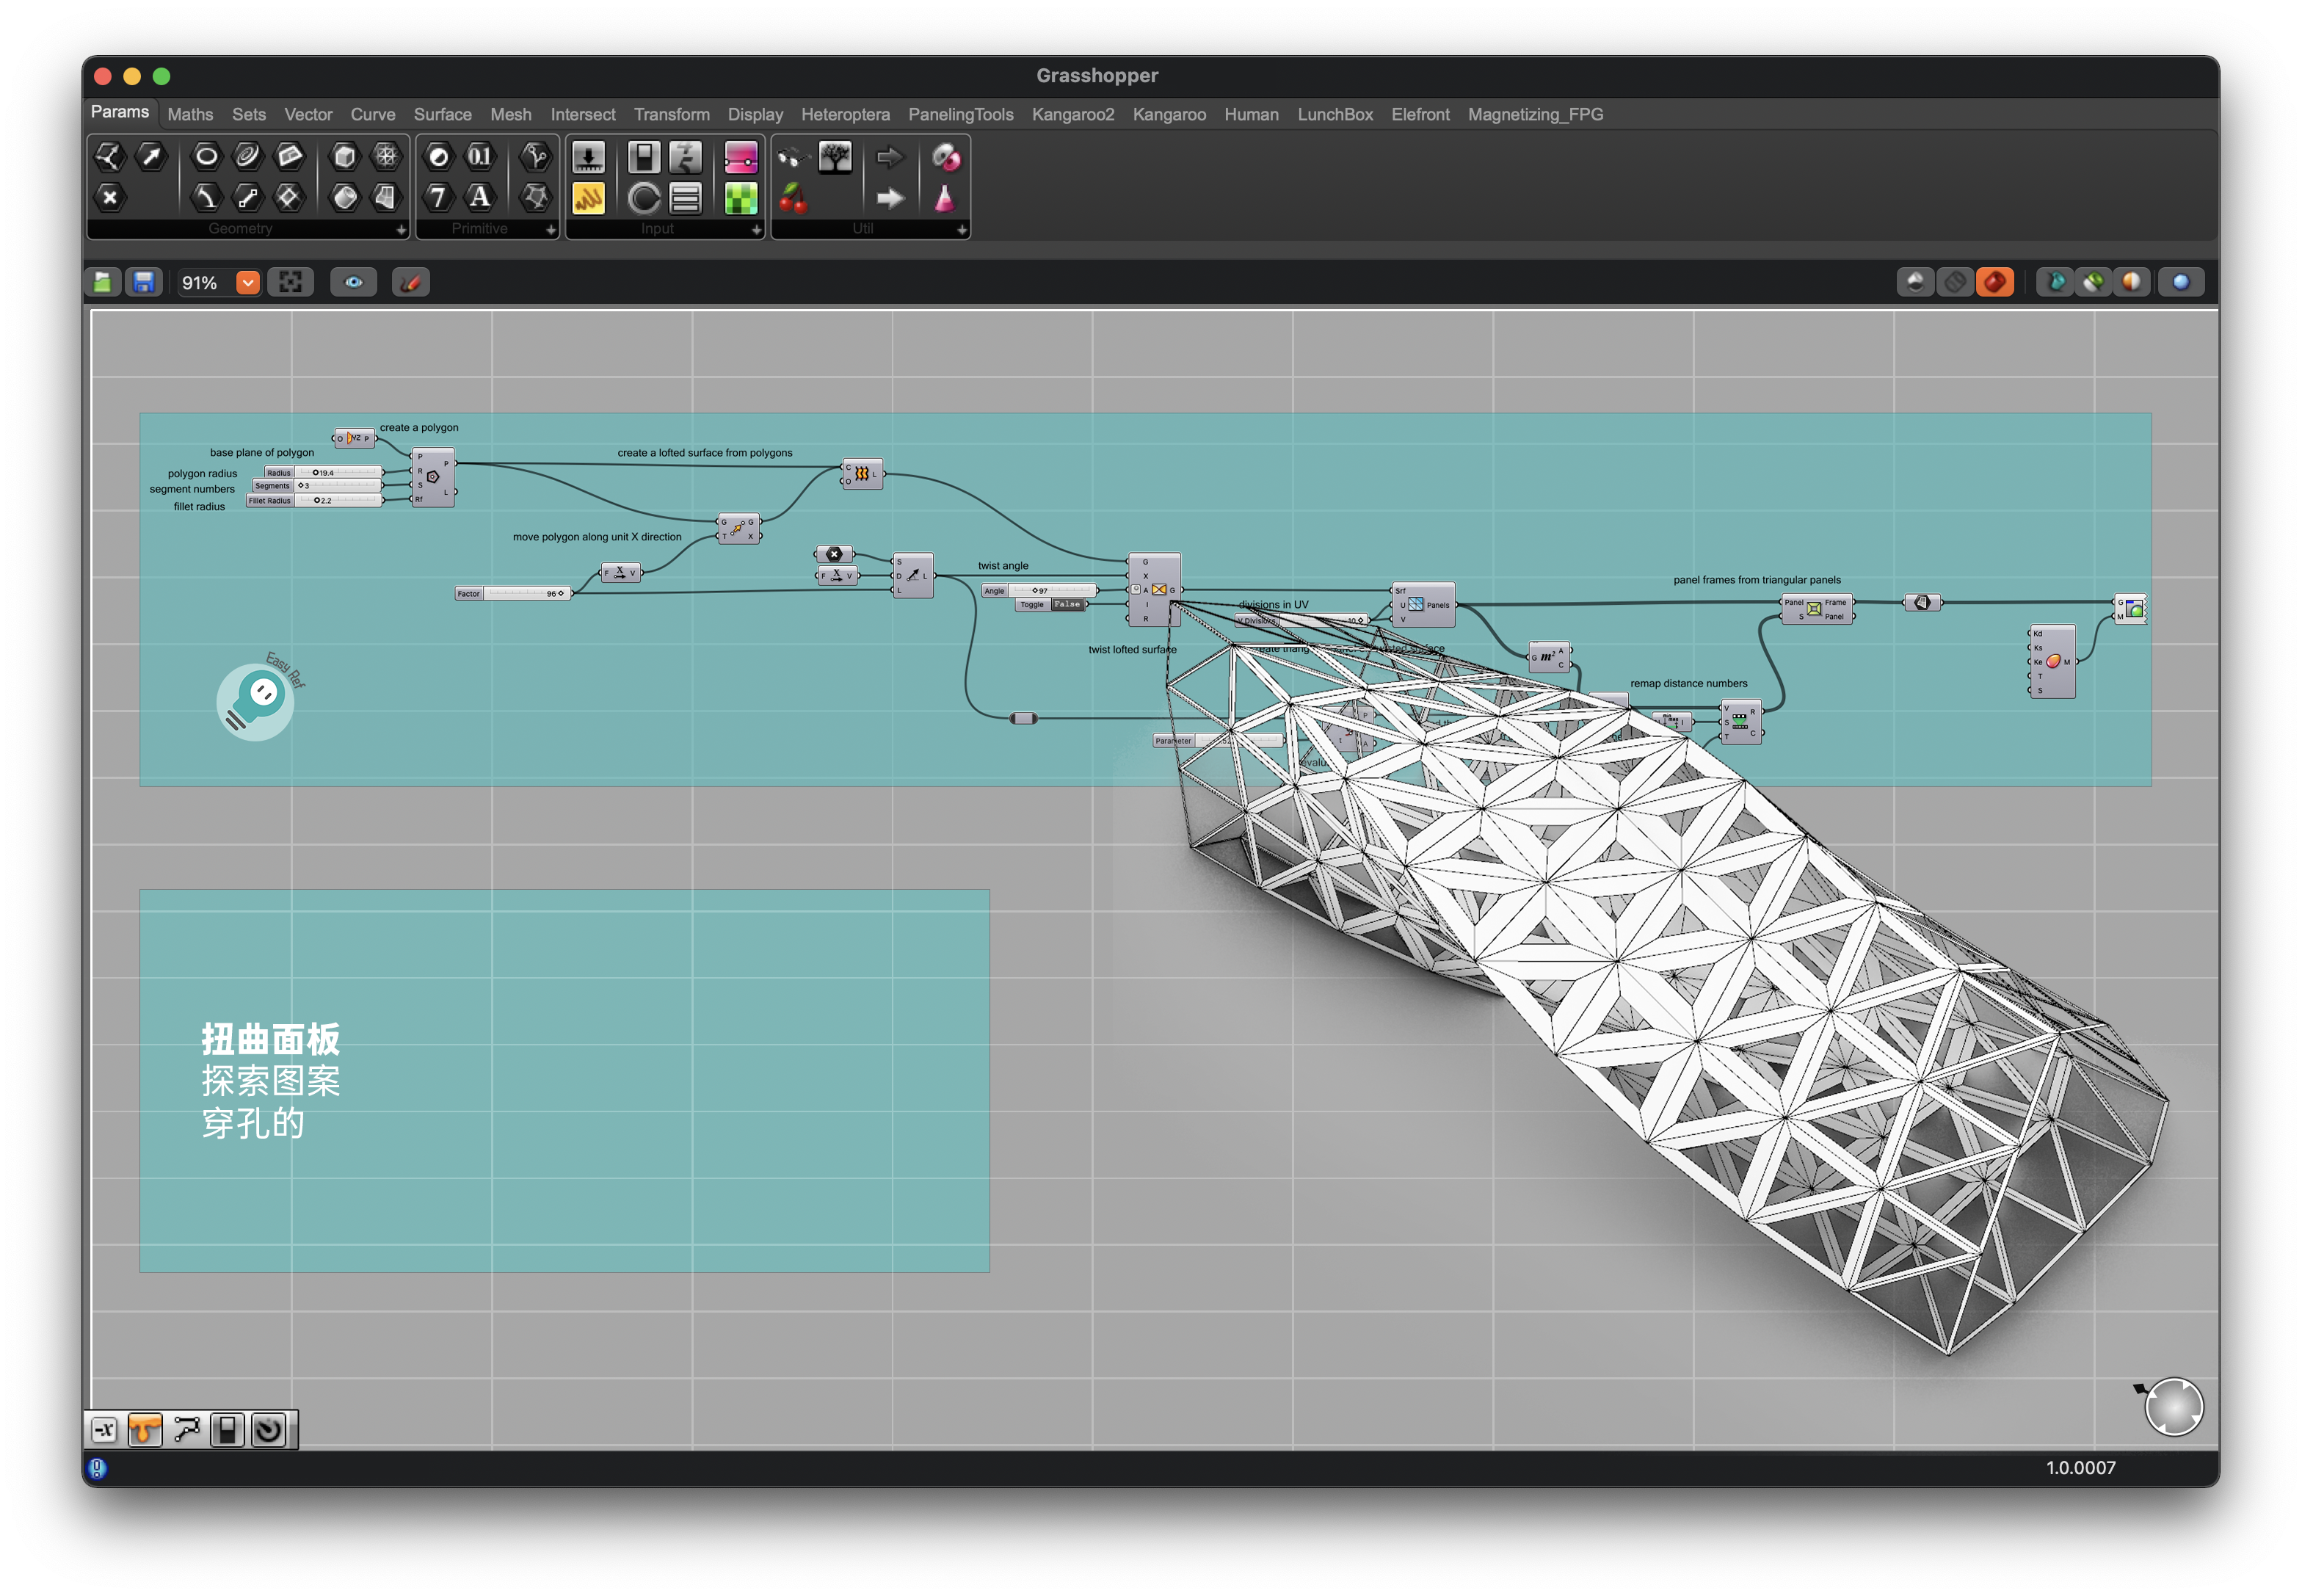Select the Circle geometry parameter
This screenshot has height=1596, width=2302.
point(206,156)
